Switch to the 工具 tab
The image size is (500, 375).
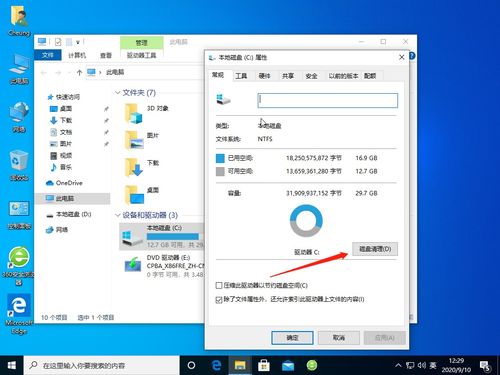tap(241, 76)
